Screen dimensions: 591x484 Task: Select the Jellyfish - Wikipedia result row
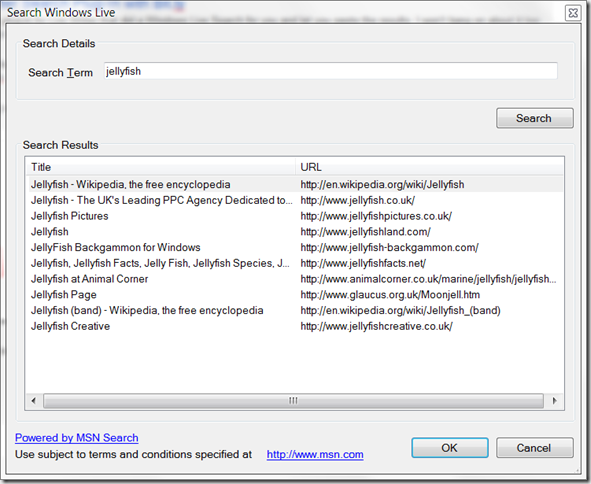[295, 184]
